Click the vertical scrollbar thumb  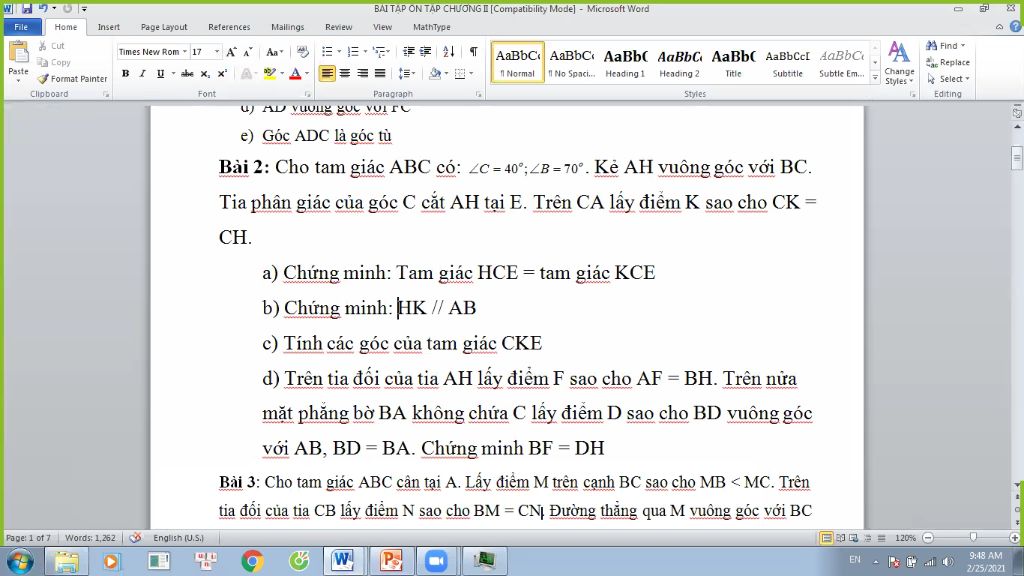point(1017,158)
